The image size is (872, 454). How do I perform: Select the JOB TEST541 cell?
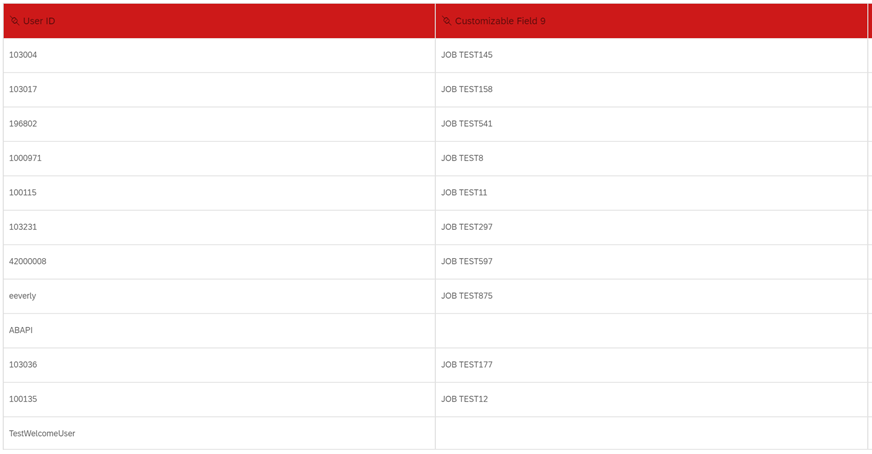pos(651,124)
